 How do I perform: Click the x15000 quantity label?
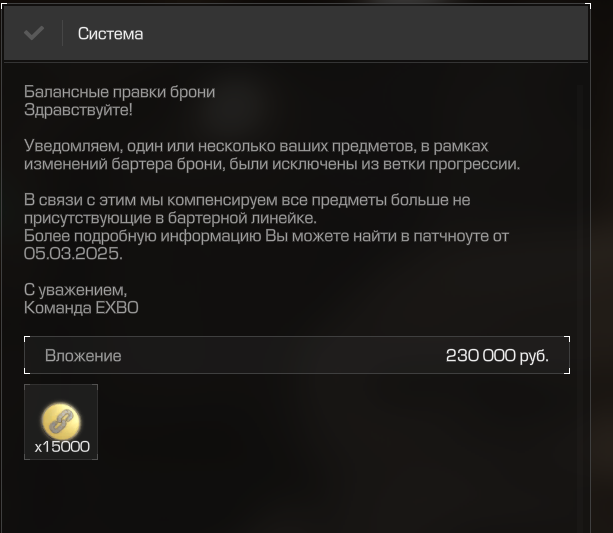[x=62, y=447]
